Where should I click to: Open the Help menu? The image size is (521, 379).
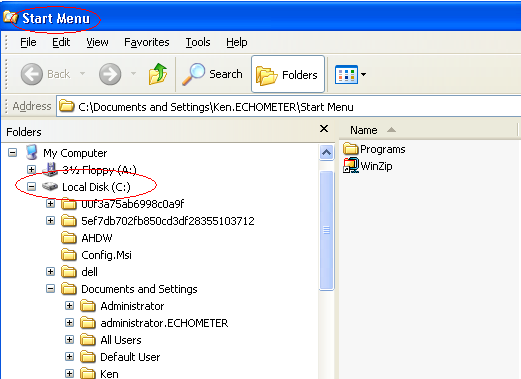237,42
